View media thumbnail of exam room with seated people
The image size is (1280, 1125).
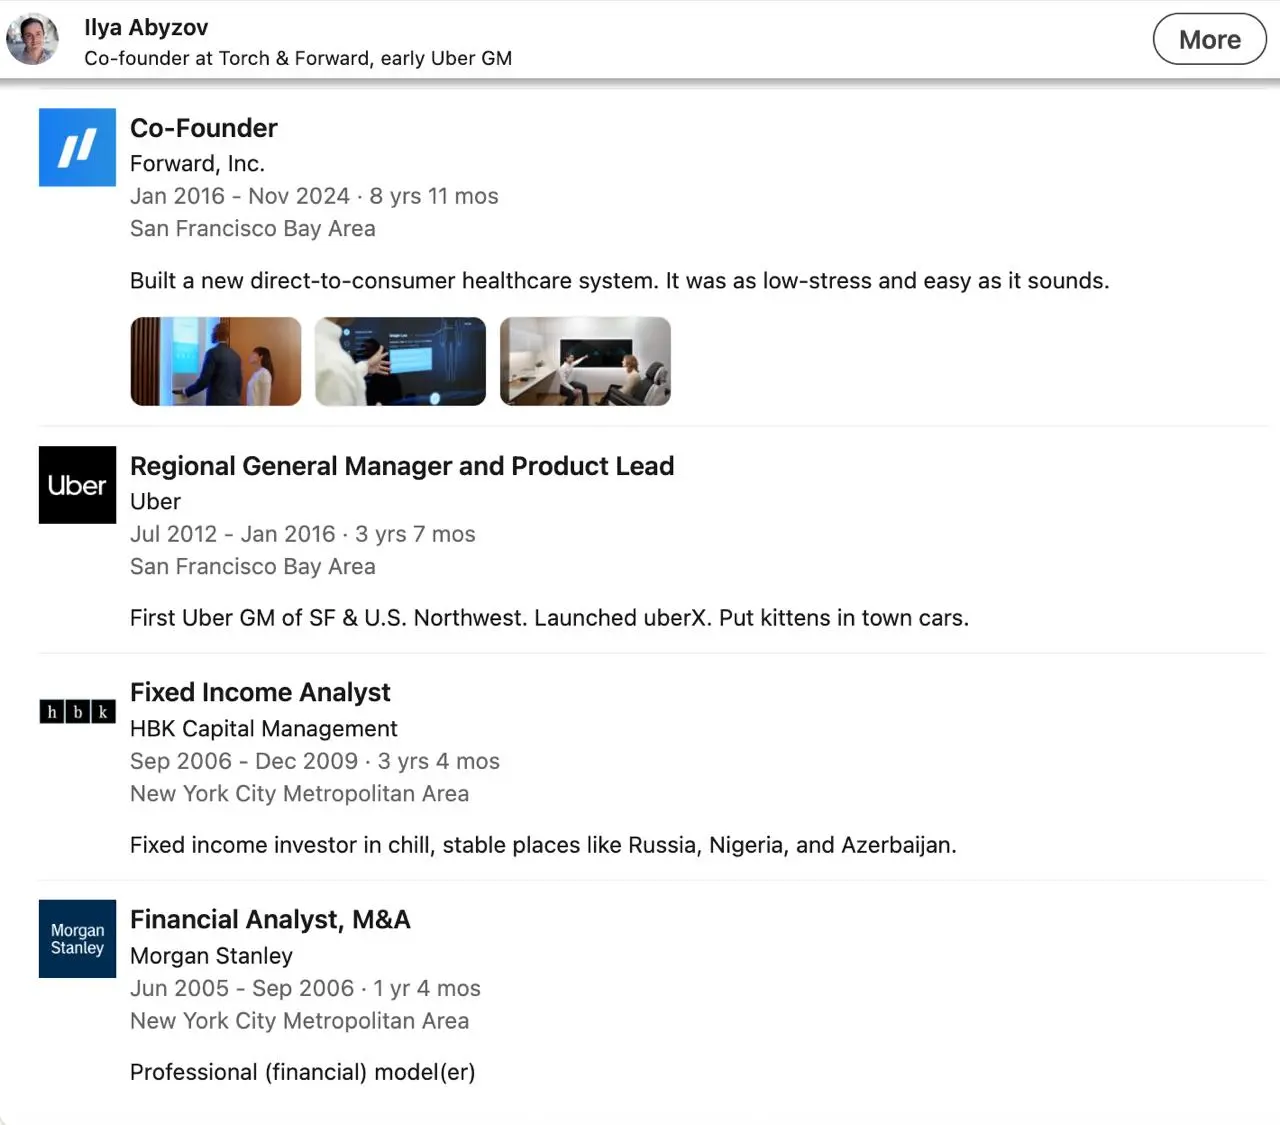[x=586, y=361]
